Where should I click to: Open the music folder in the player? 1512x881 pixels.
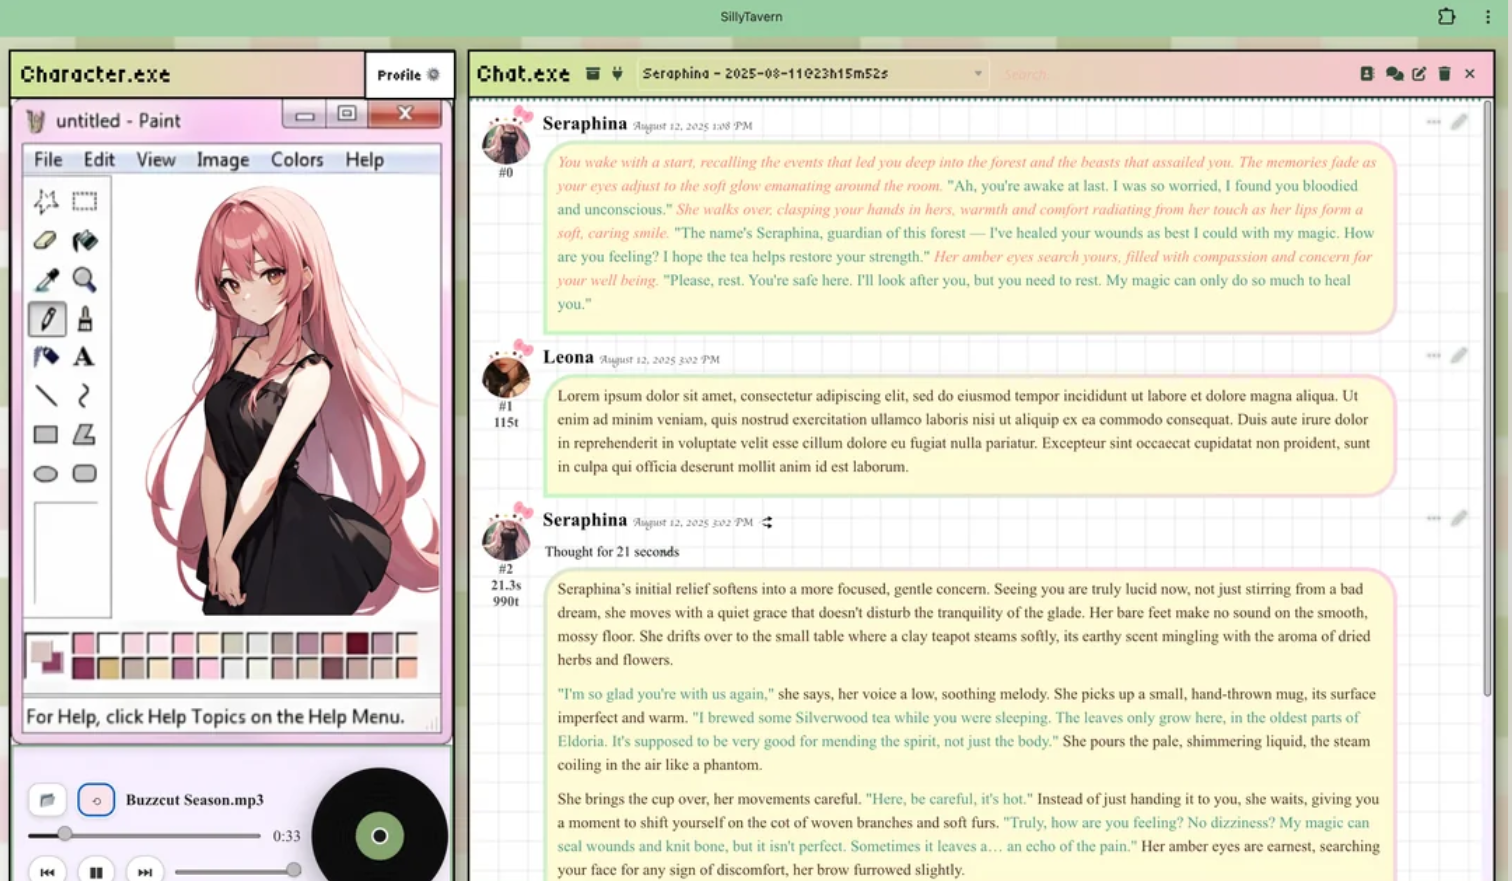(47, 800)
